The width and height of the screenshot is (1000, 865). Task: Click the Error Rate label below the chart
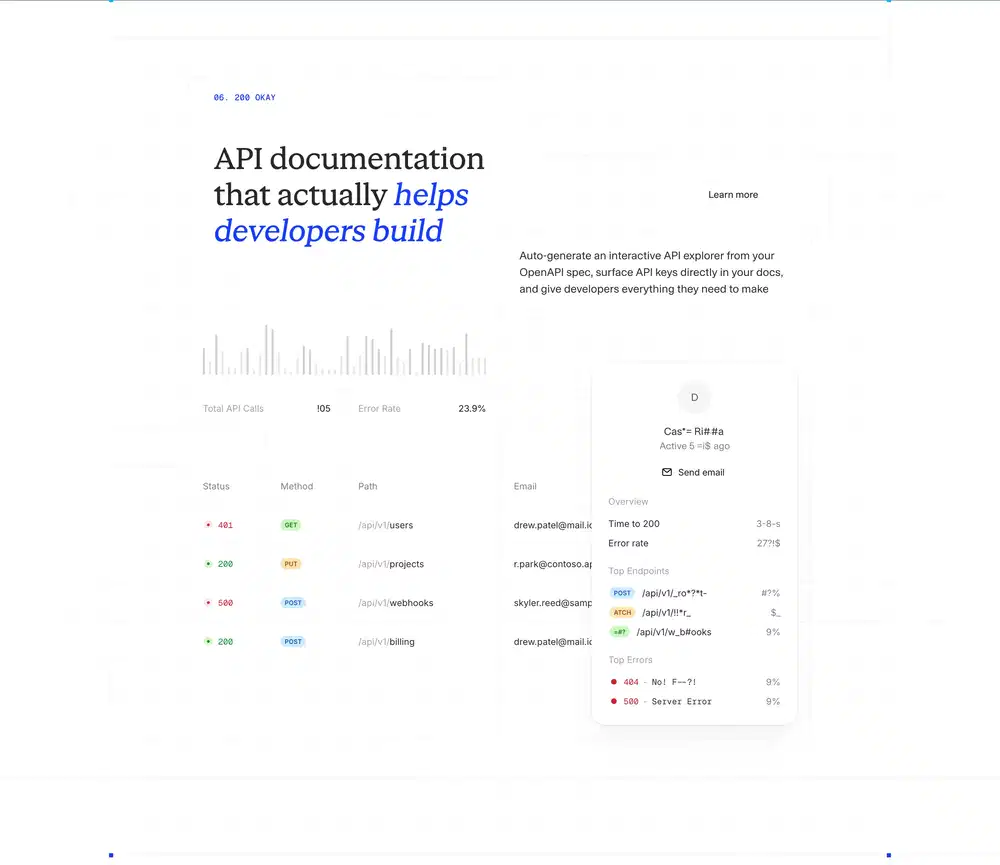[x=379, y=408]
